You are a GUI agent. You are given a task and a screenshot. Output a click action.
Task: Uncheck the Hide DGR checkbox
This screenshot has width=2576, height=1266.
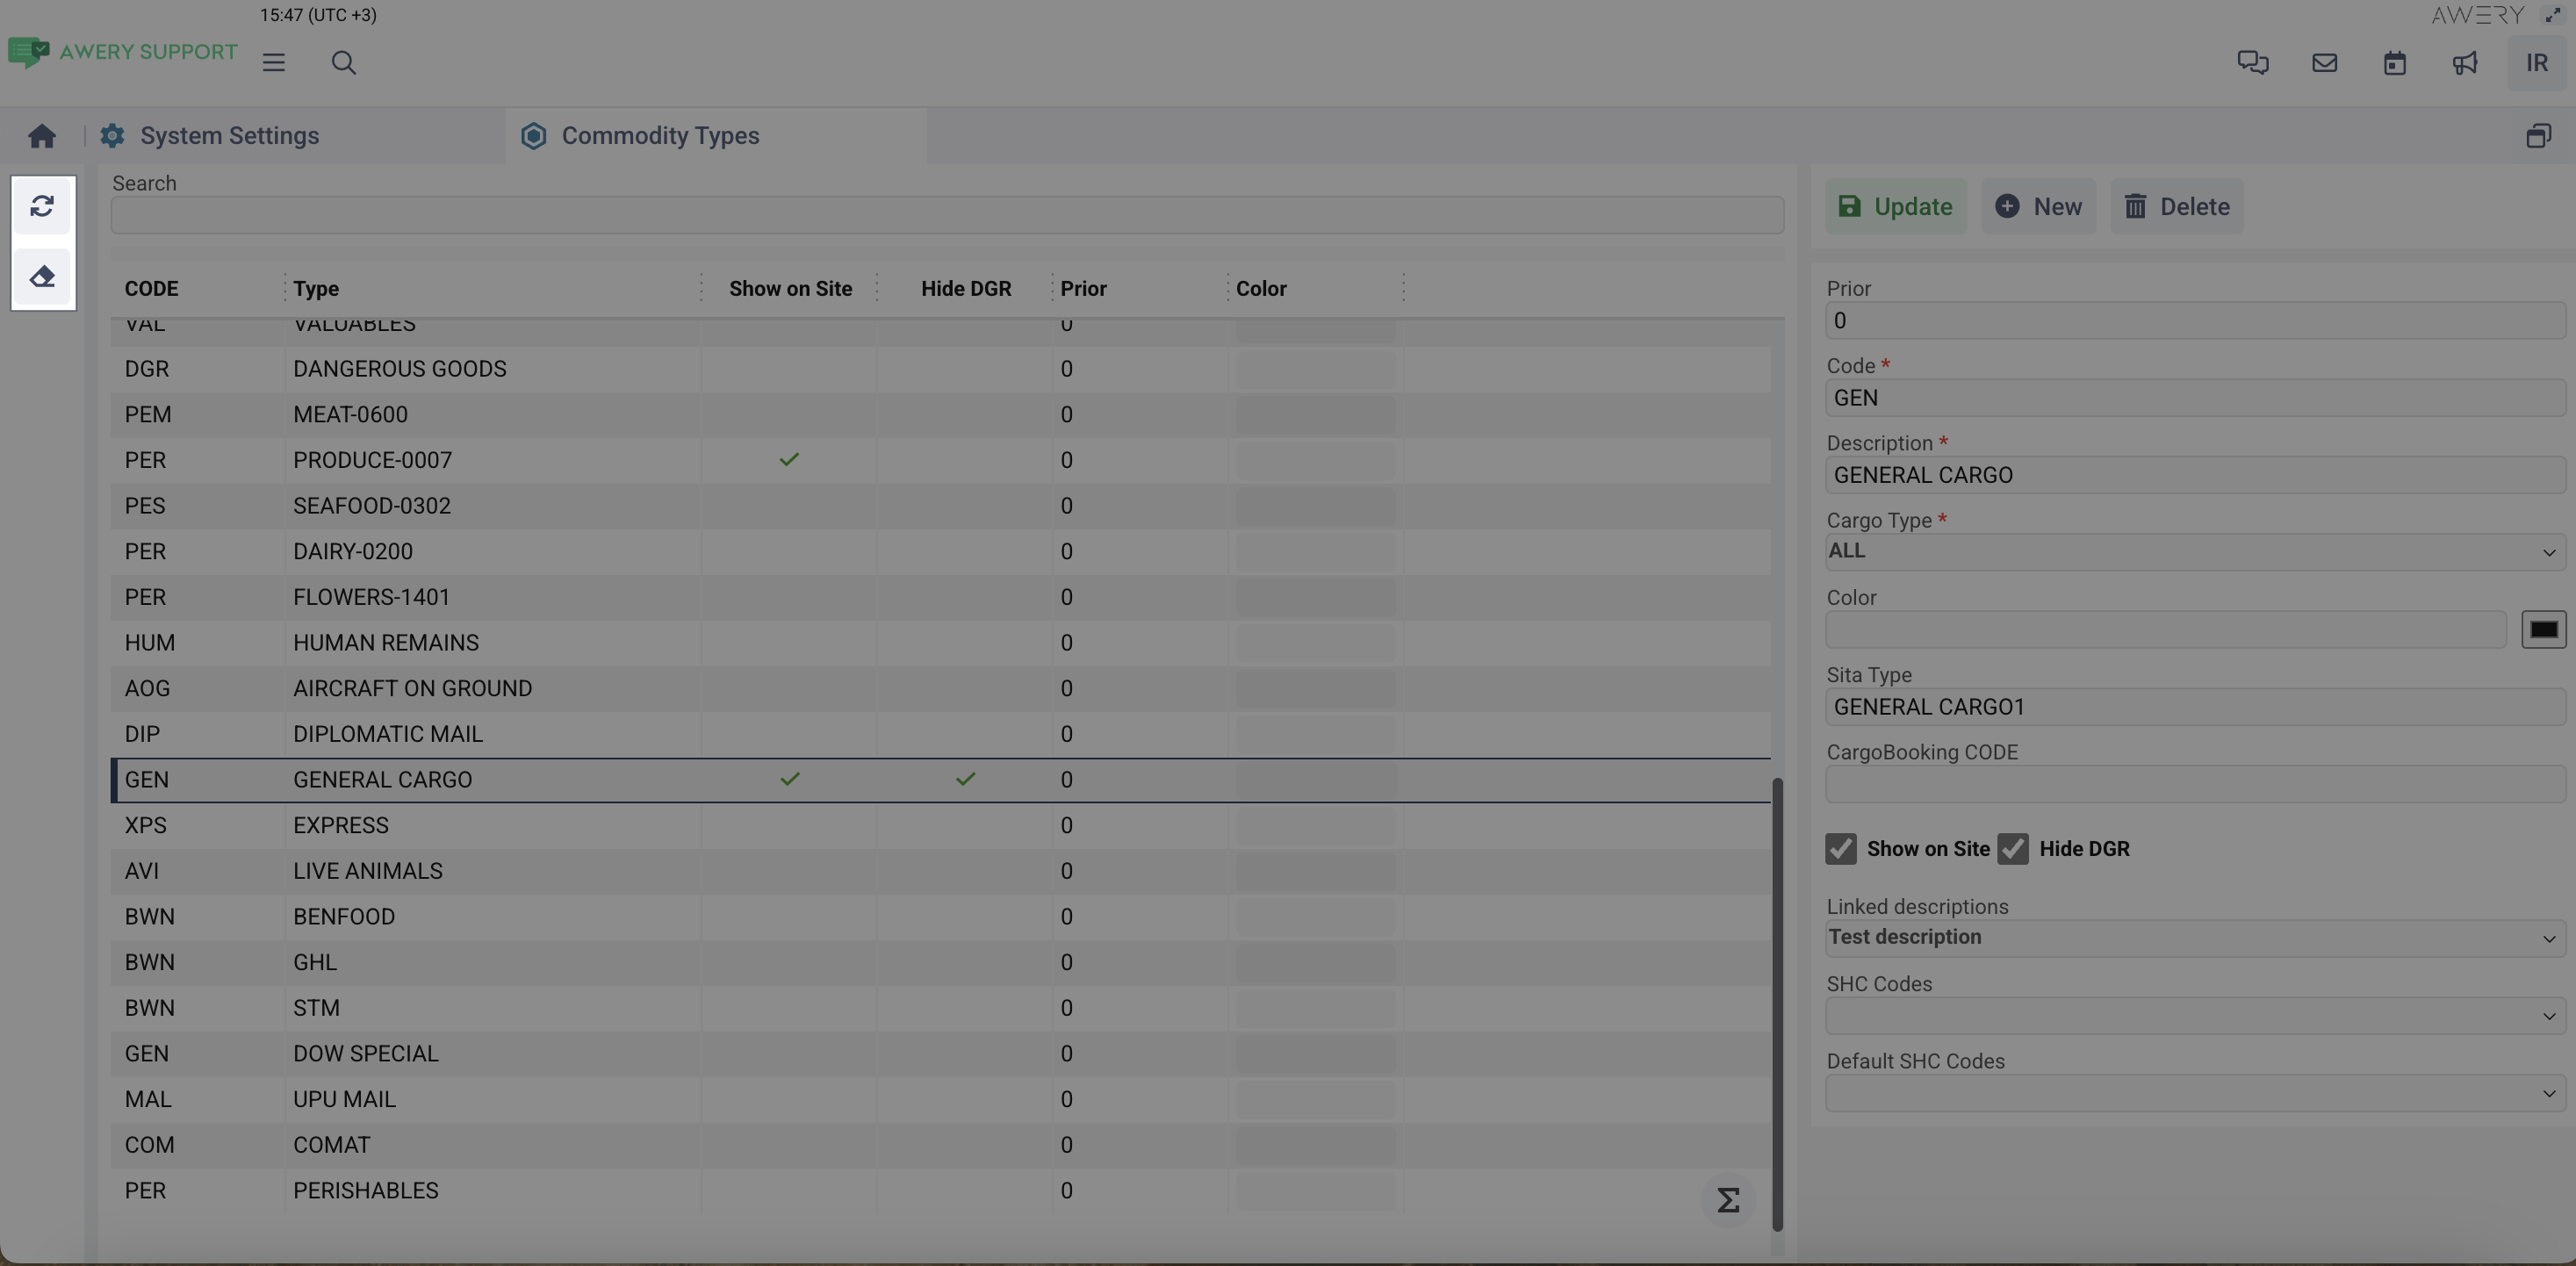(x=2013, y=849)
